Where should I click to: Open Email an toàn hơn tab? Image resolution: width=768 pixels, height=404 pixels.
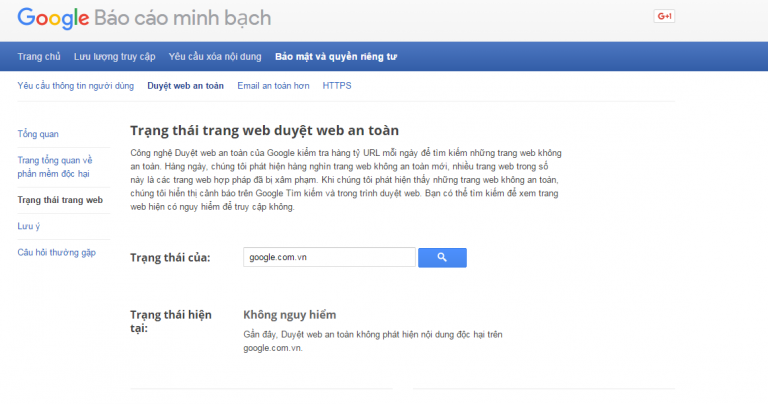point(273,86)
